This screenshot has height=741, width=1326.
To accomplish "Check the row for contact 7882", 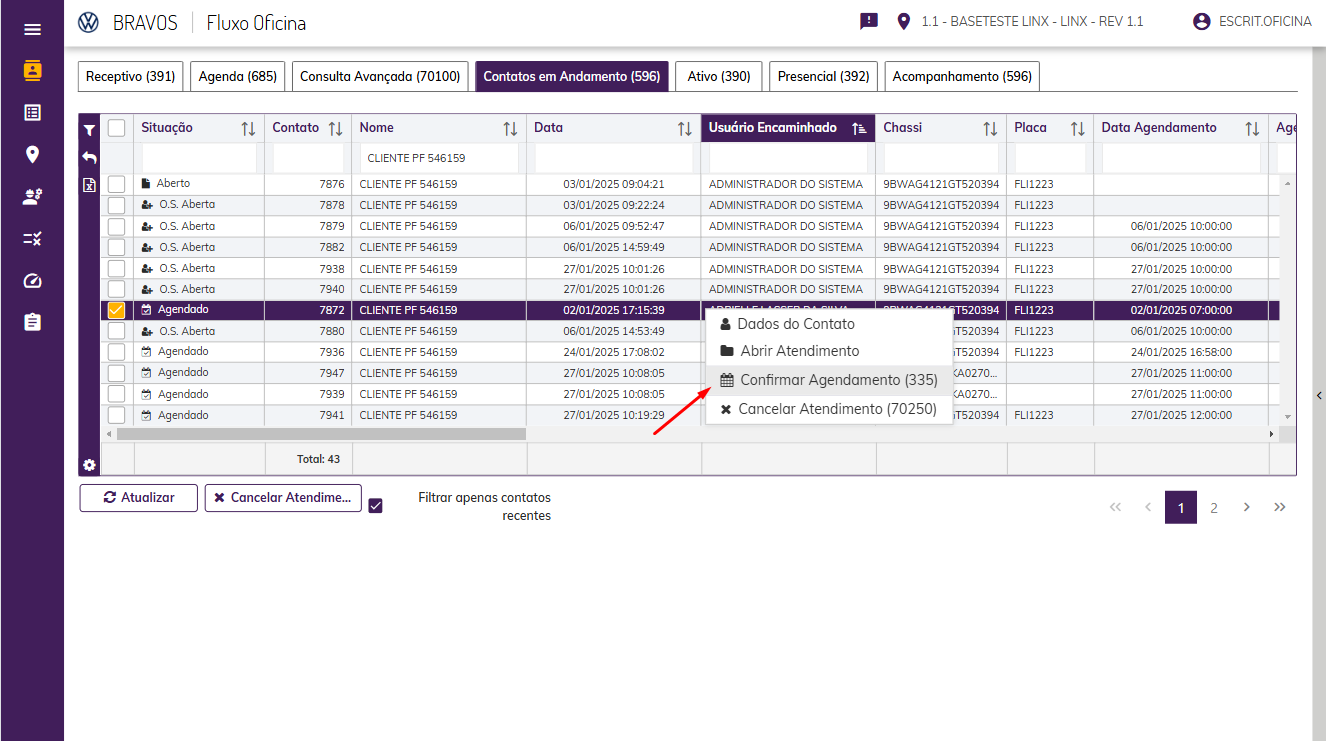I will point(117,247).
